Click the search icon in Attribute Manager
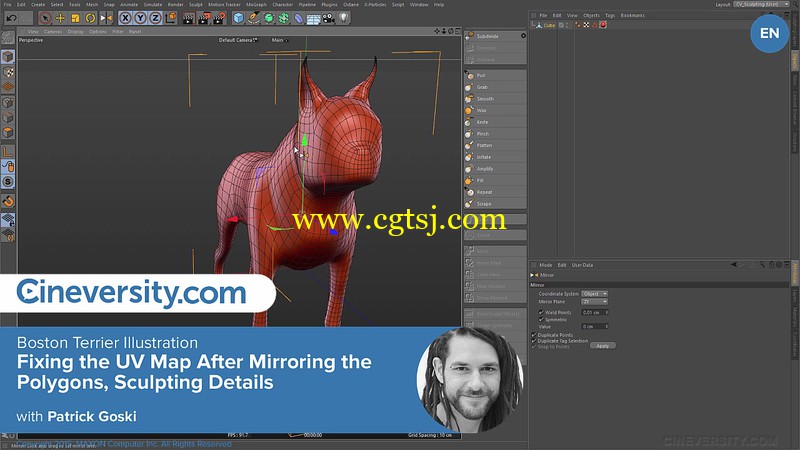The image size is (800, 450). tap(762, 265)
